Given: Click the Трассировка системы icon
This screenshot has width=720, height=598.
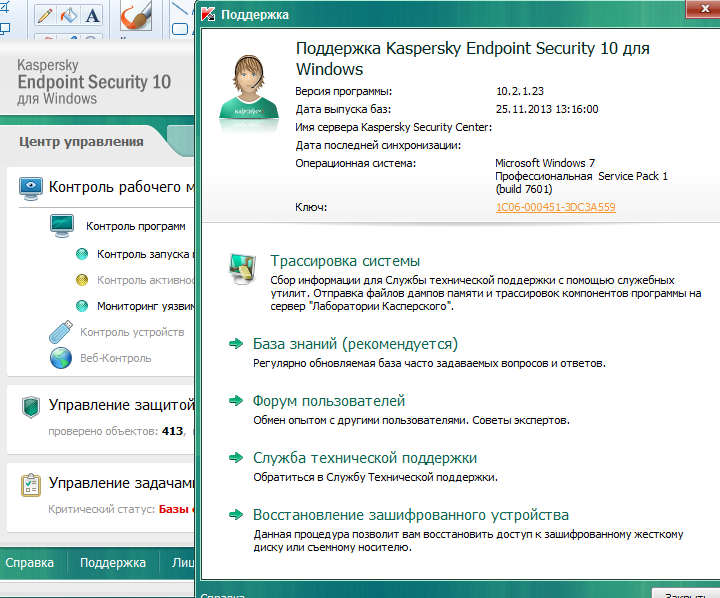Looking at the screenshot, I should [x=242, y=268].
